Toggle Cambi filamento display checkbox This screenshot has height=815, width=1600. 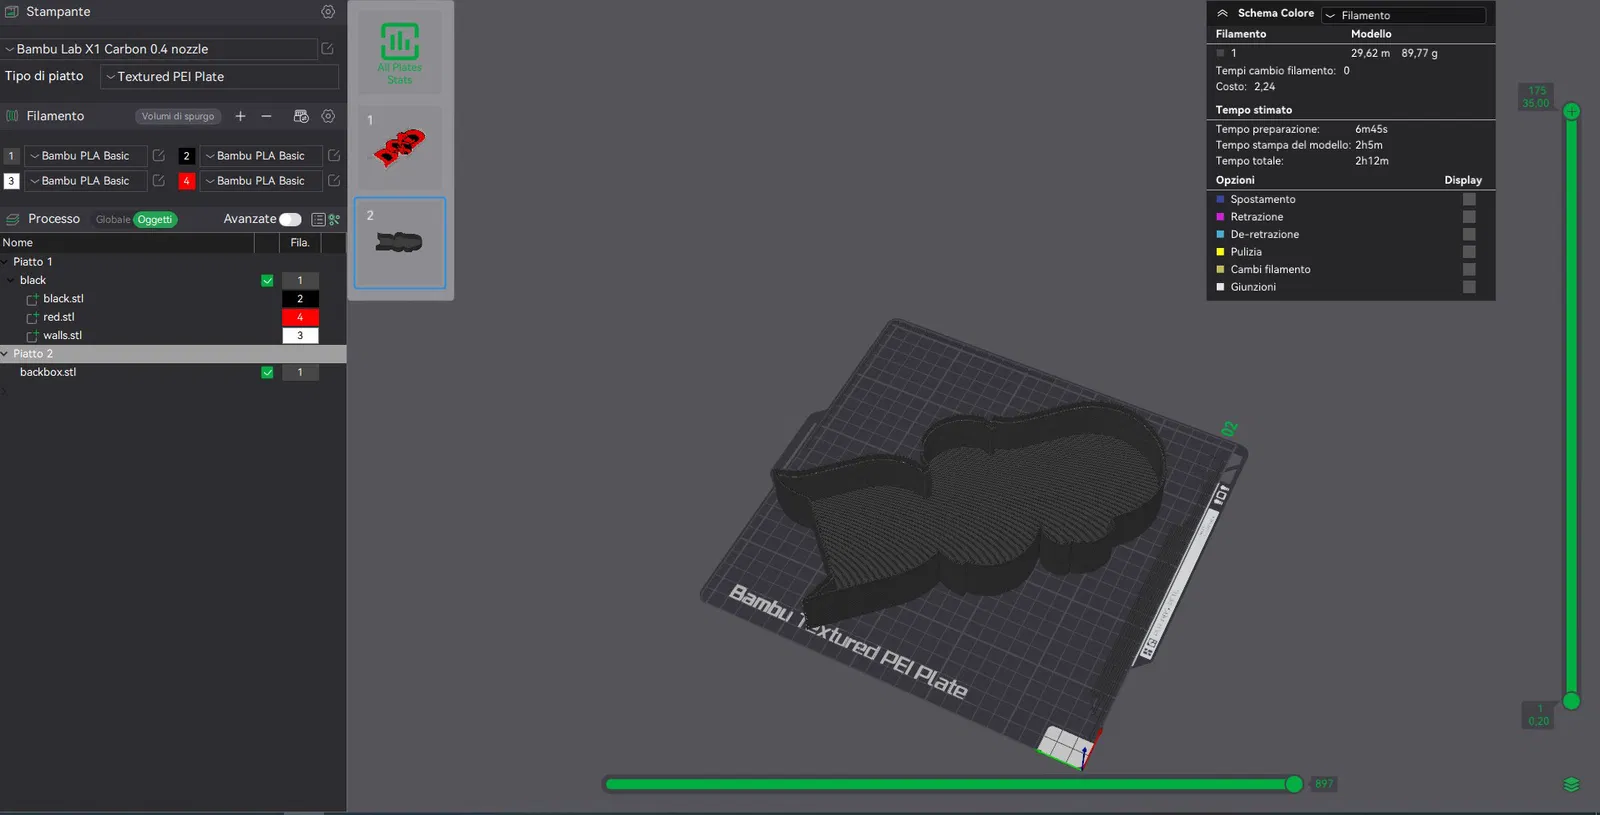click(x=1469, y=269)
